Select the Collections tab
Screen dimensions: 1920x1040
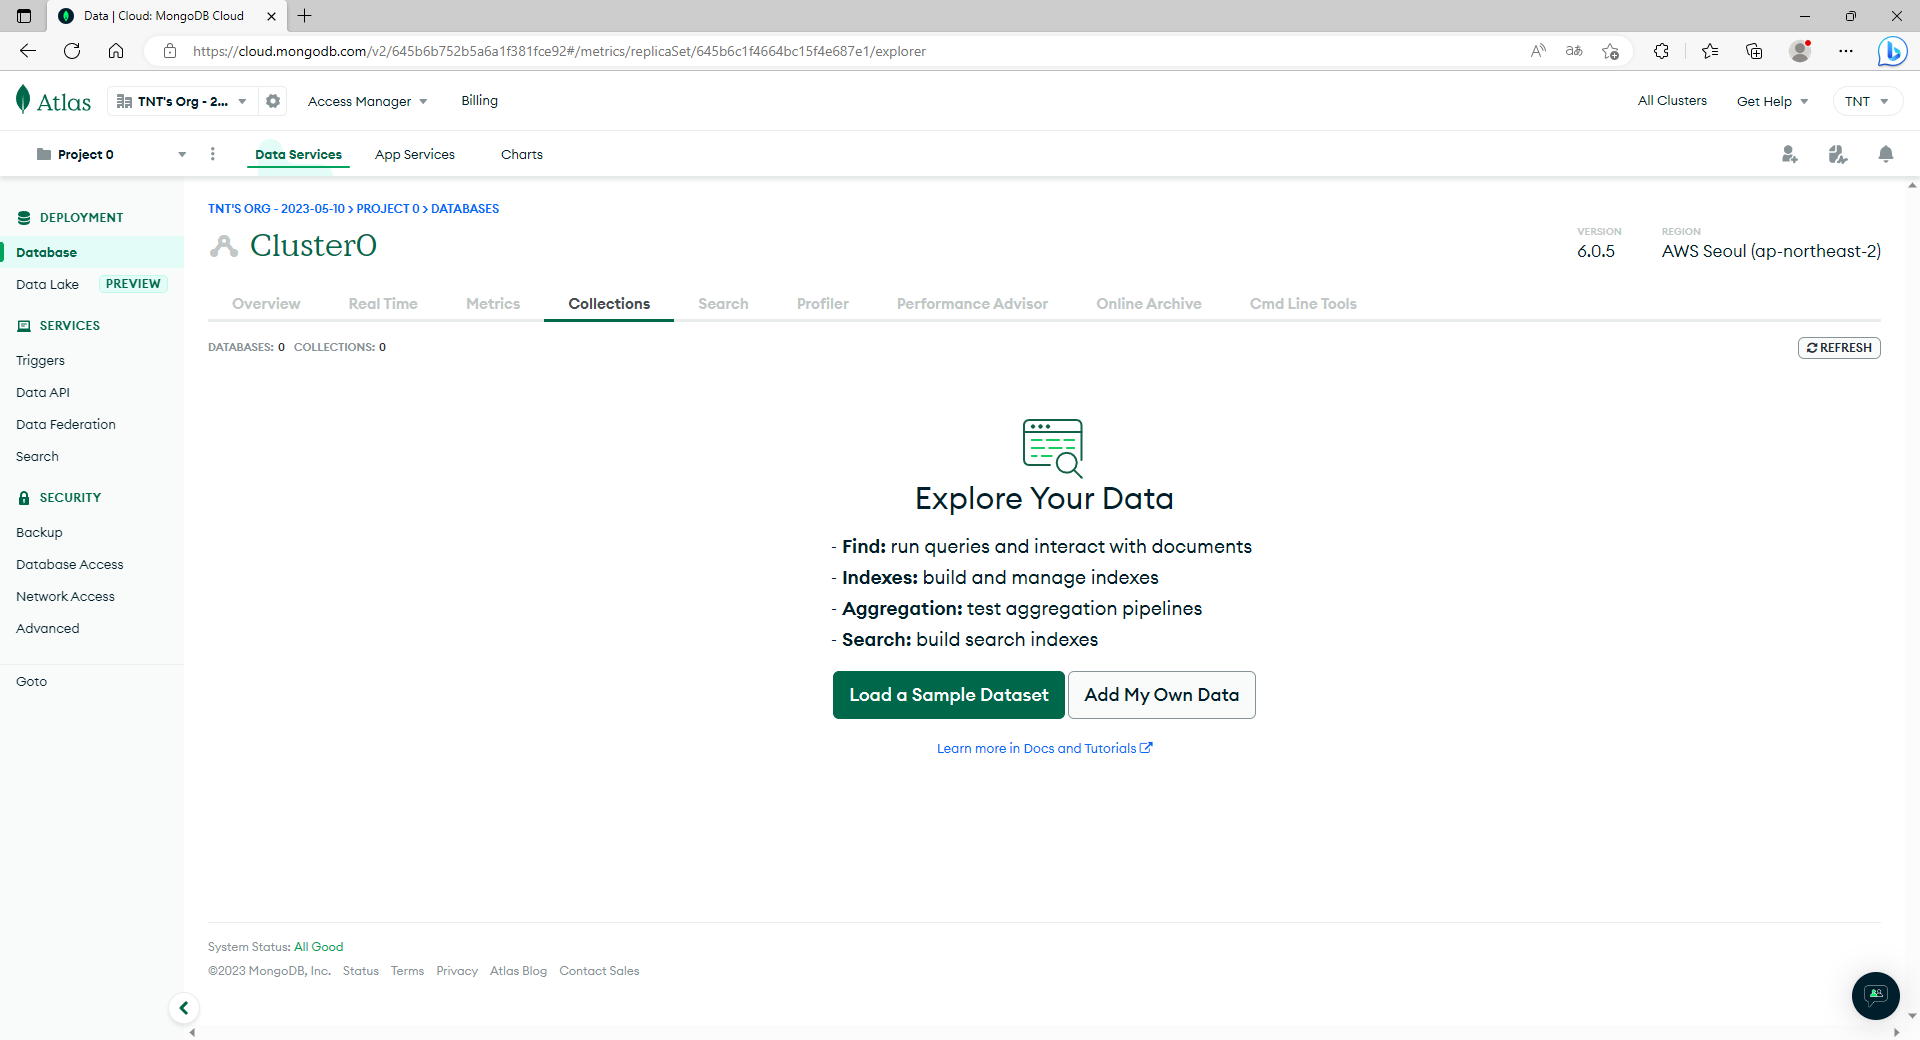(x=609, y=304)
